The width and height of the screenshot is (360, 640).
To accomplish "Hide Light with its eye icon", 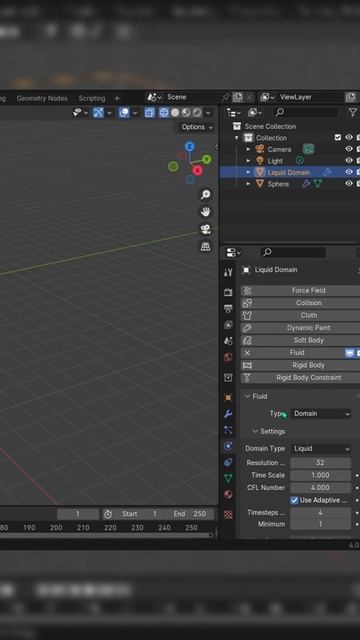I will coord(349,160).
